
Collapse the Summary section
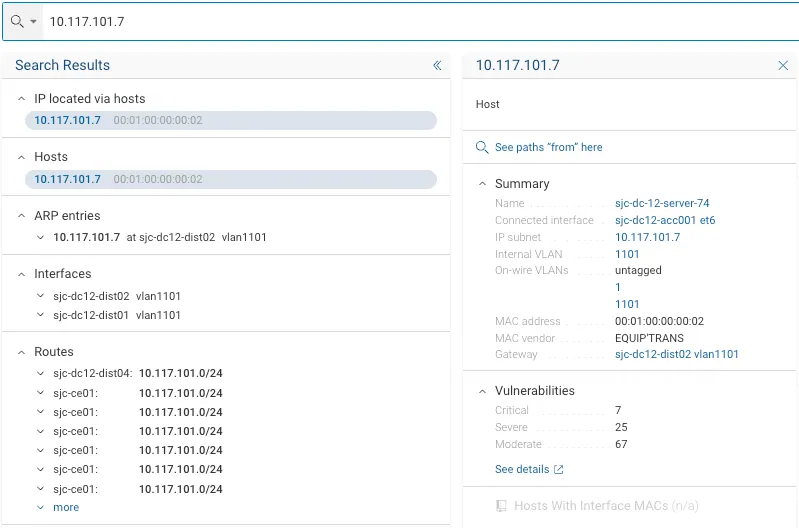tap(482, 184)
